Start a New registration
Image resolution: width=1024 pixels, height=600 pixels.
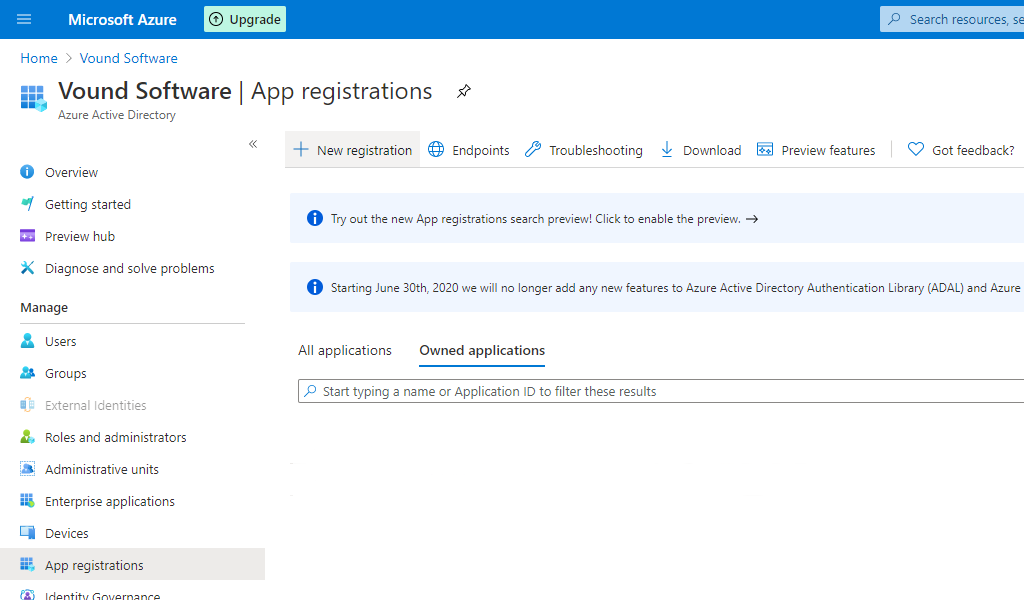point(352,149)
